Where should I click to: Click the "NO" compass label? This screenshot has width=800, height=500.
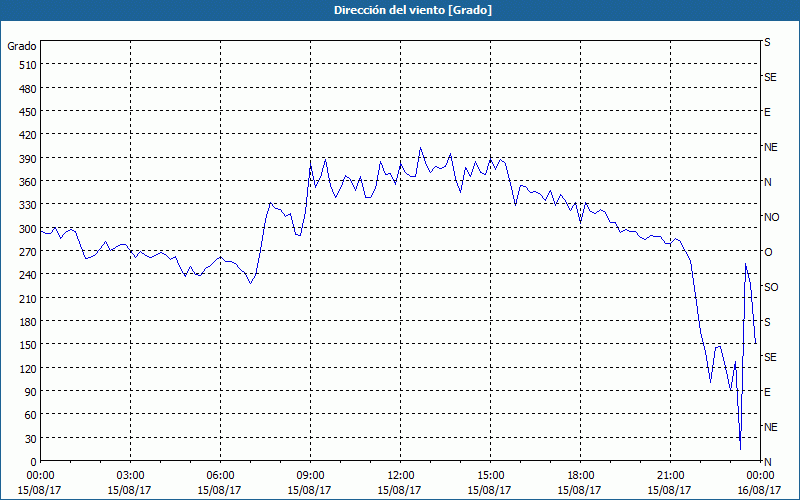pyautogui.click(x=771, y=217)
